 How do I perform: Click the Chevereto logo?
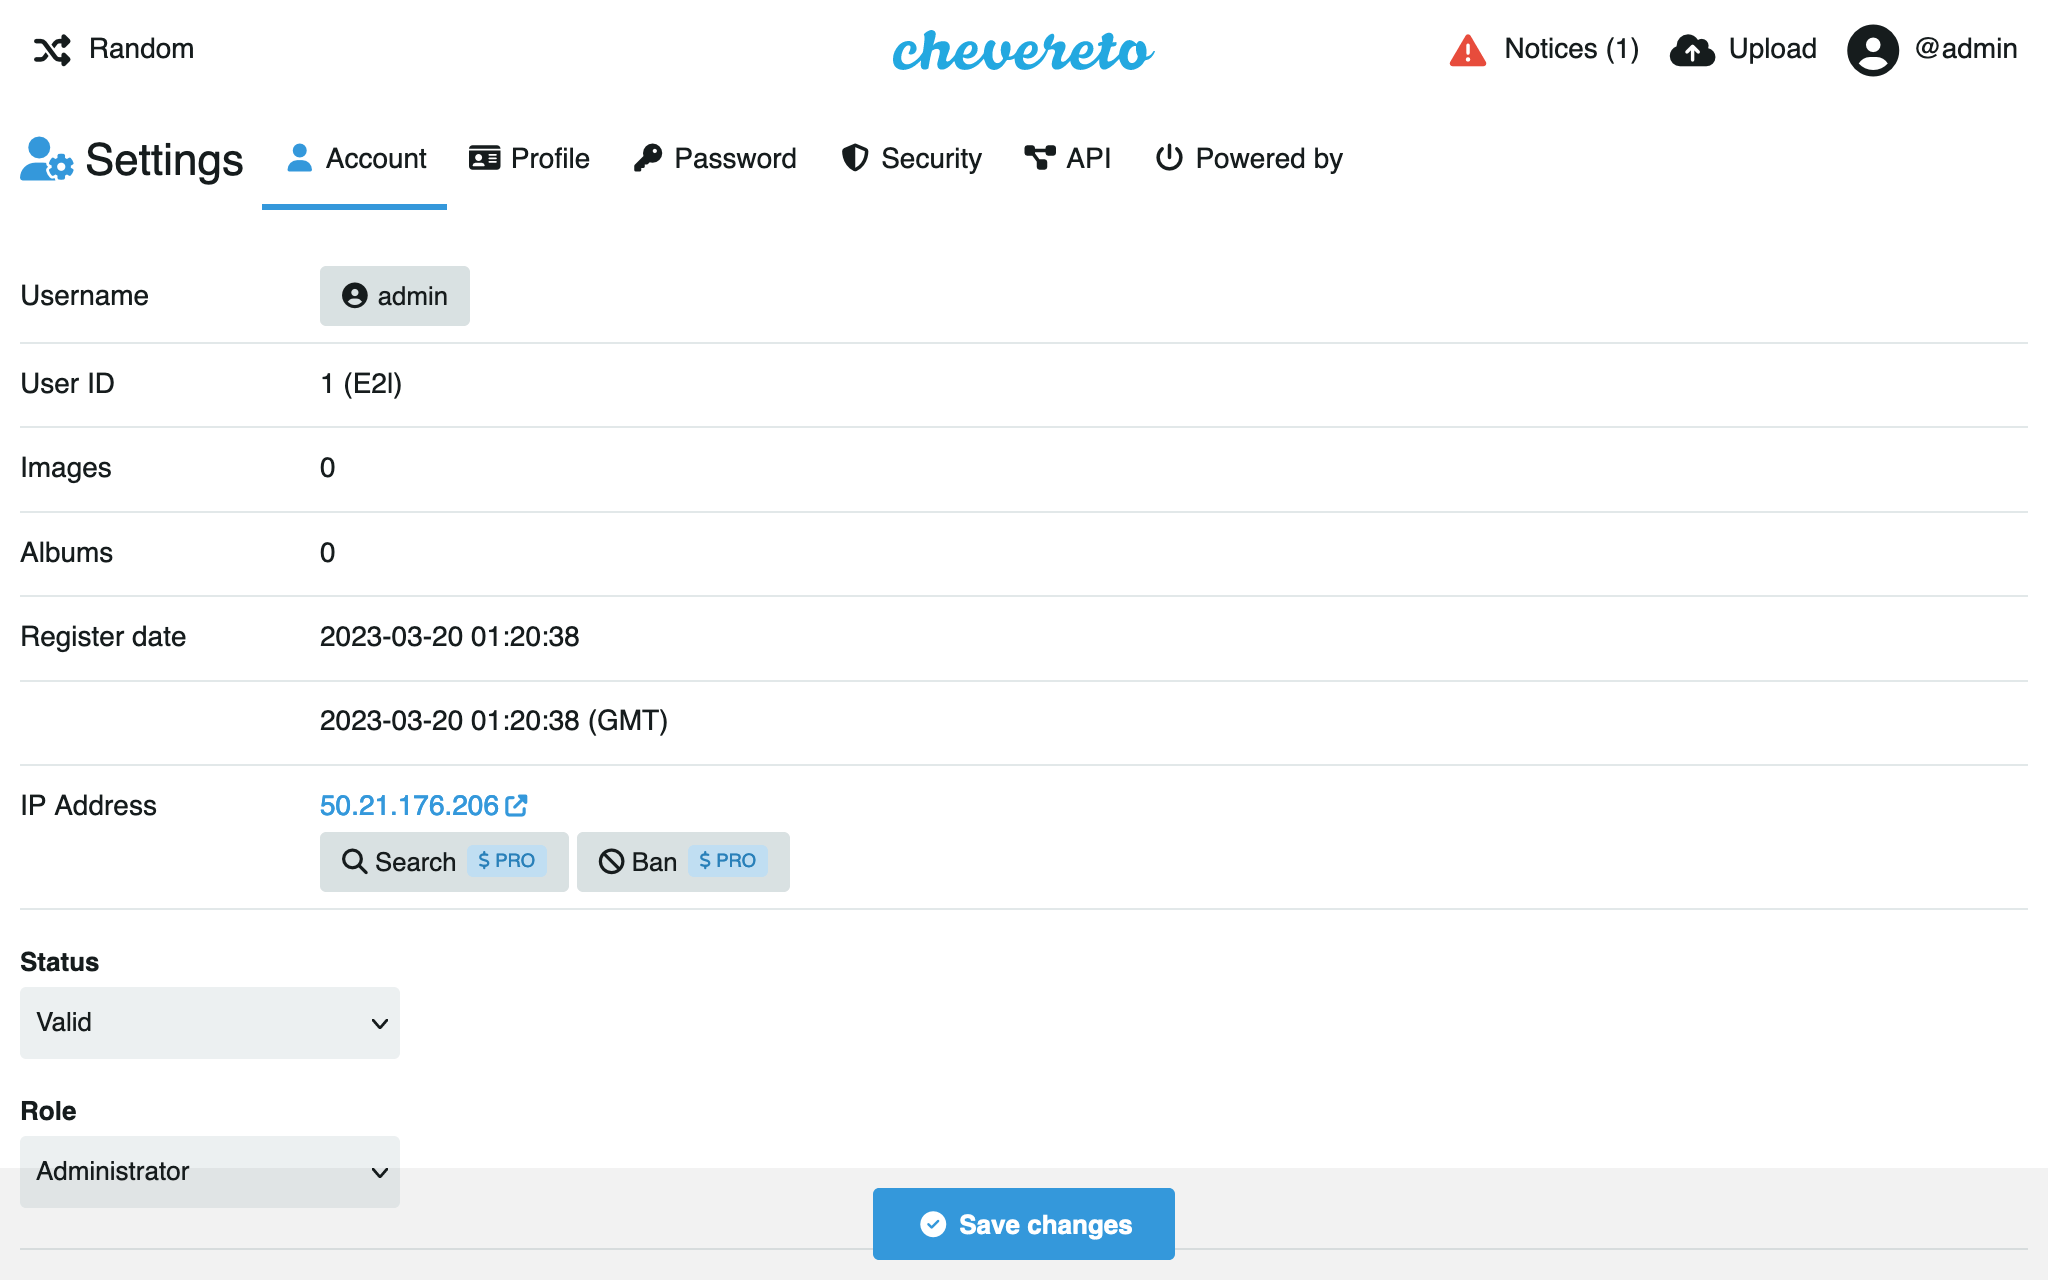(x=1023, y=50)
